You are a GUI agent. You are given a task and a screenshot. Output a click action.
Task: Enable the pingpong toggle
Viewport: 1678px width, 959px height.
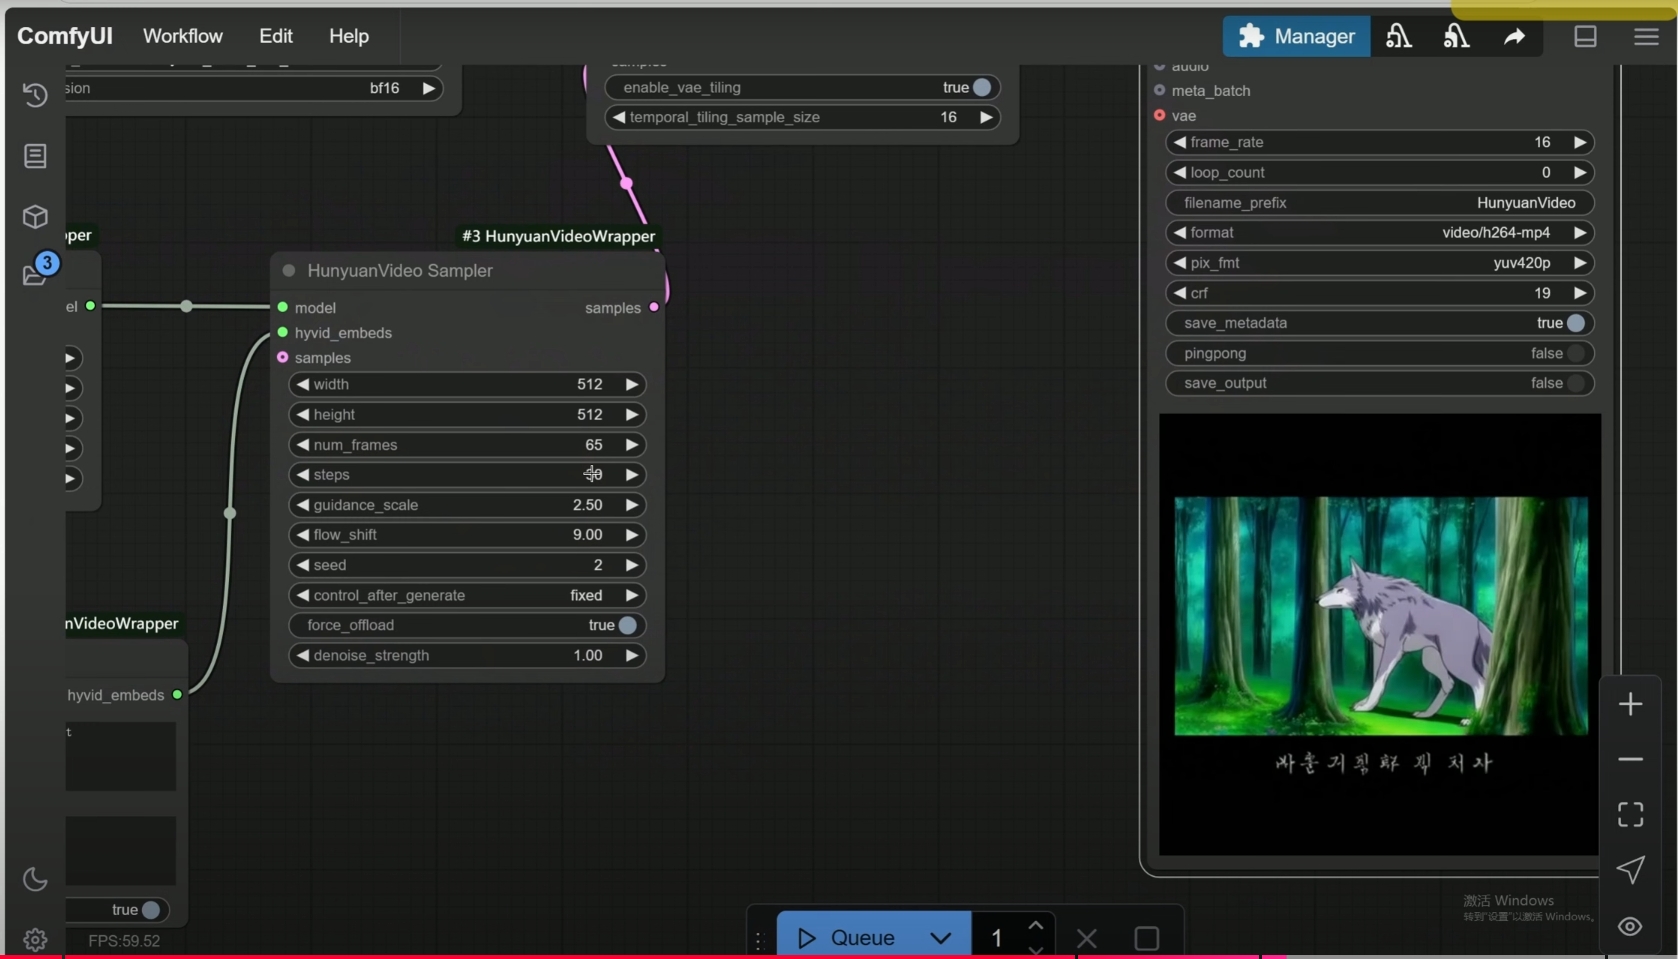point(1575,353)
